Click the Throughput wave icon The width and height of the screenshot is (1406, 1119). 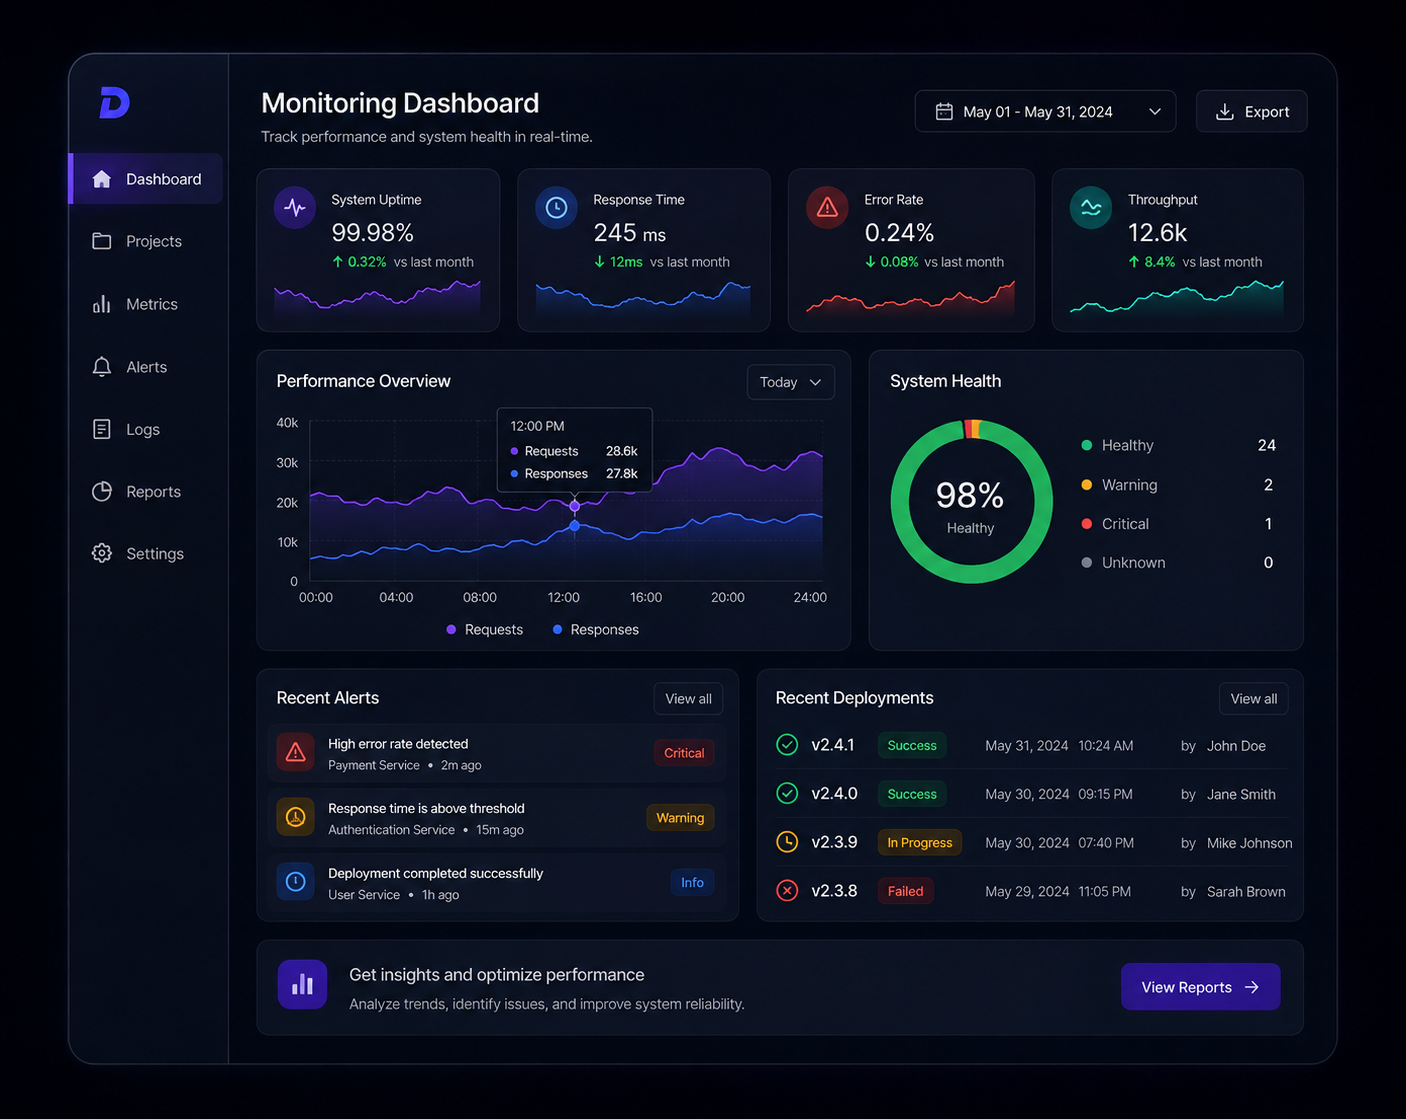[1091, 208]
